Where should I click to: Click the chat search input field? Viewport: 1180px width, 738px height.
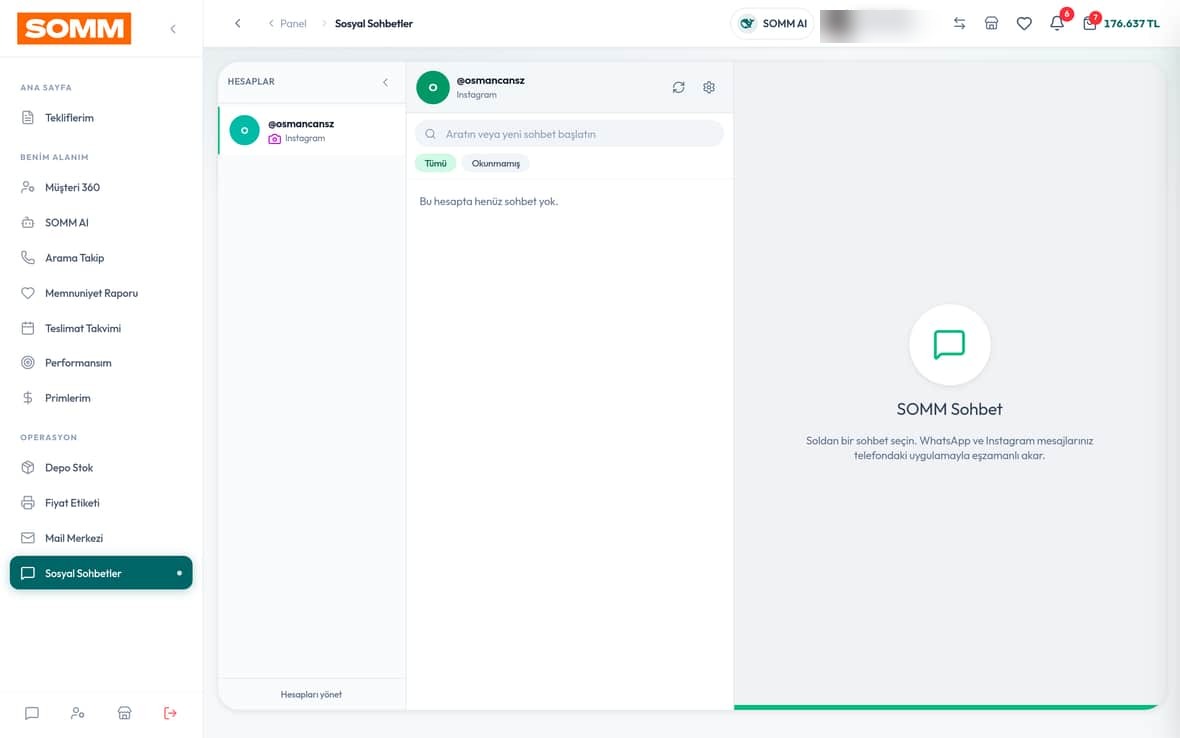(x=569, y=134)
